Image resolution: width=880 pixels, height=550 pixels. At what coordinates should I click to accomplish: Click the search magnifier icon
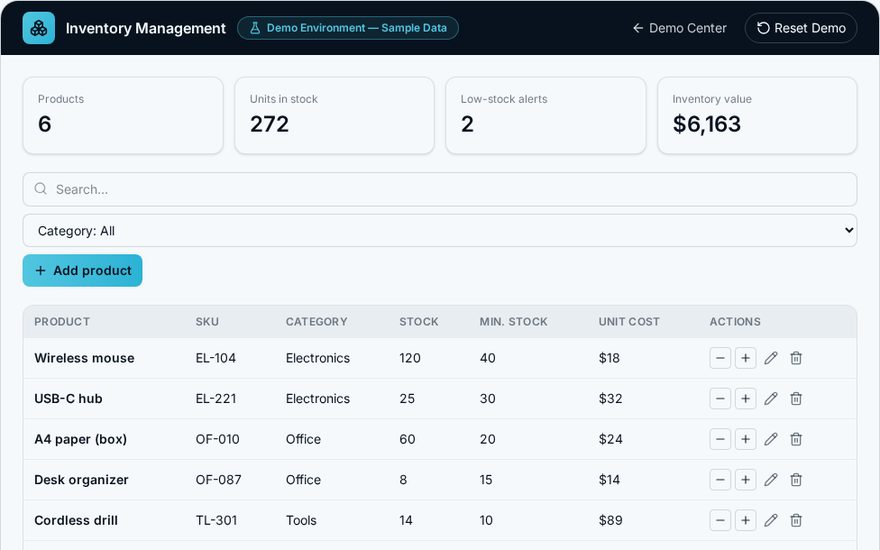(x=40, y=189)
